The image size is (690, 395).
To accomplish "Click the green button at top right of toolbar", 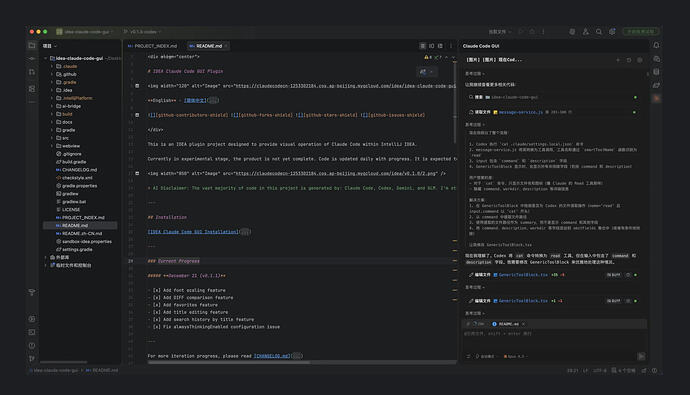I will 640,32.
